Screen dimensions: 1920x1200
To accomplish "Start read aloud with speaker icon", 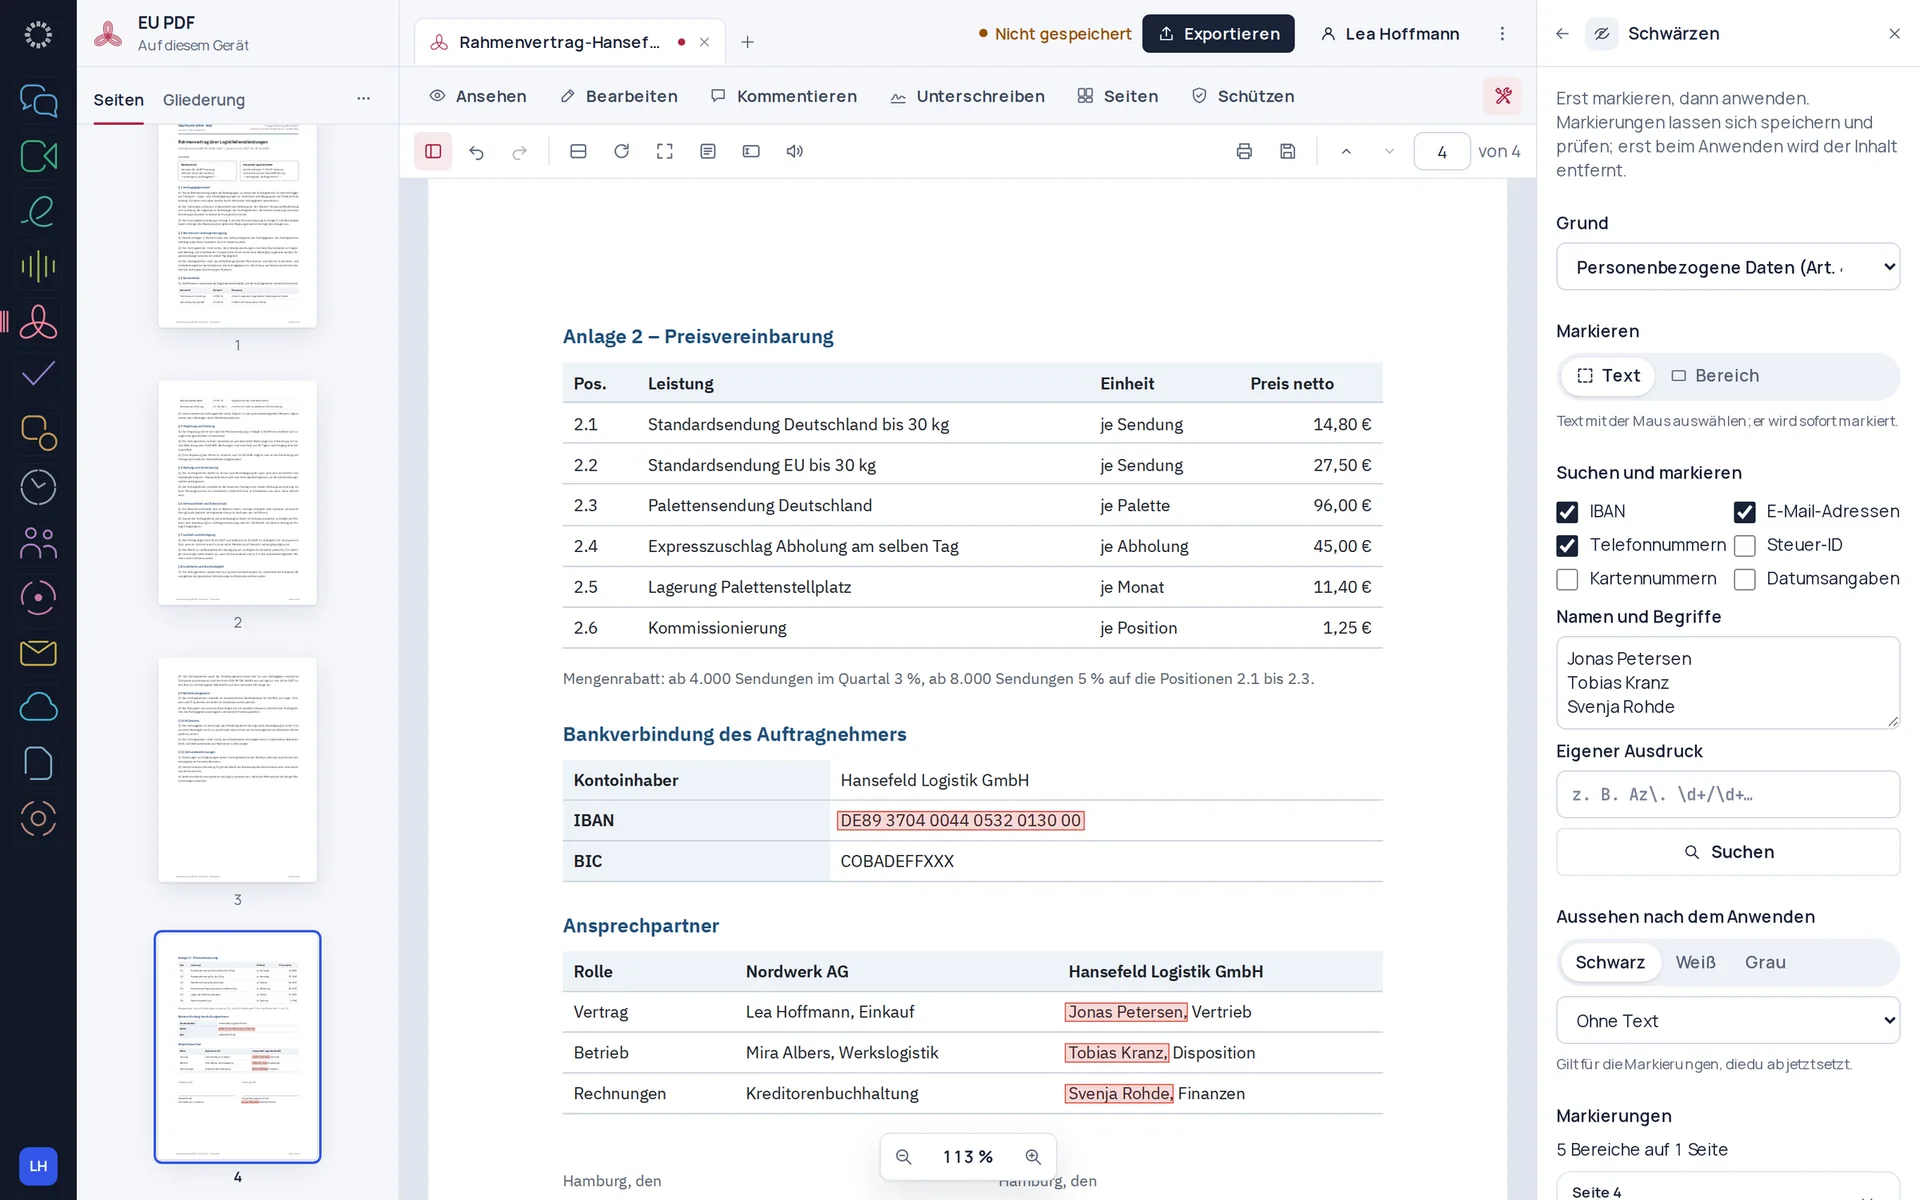I will [x=794, y=151].
